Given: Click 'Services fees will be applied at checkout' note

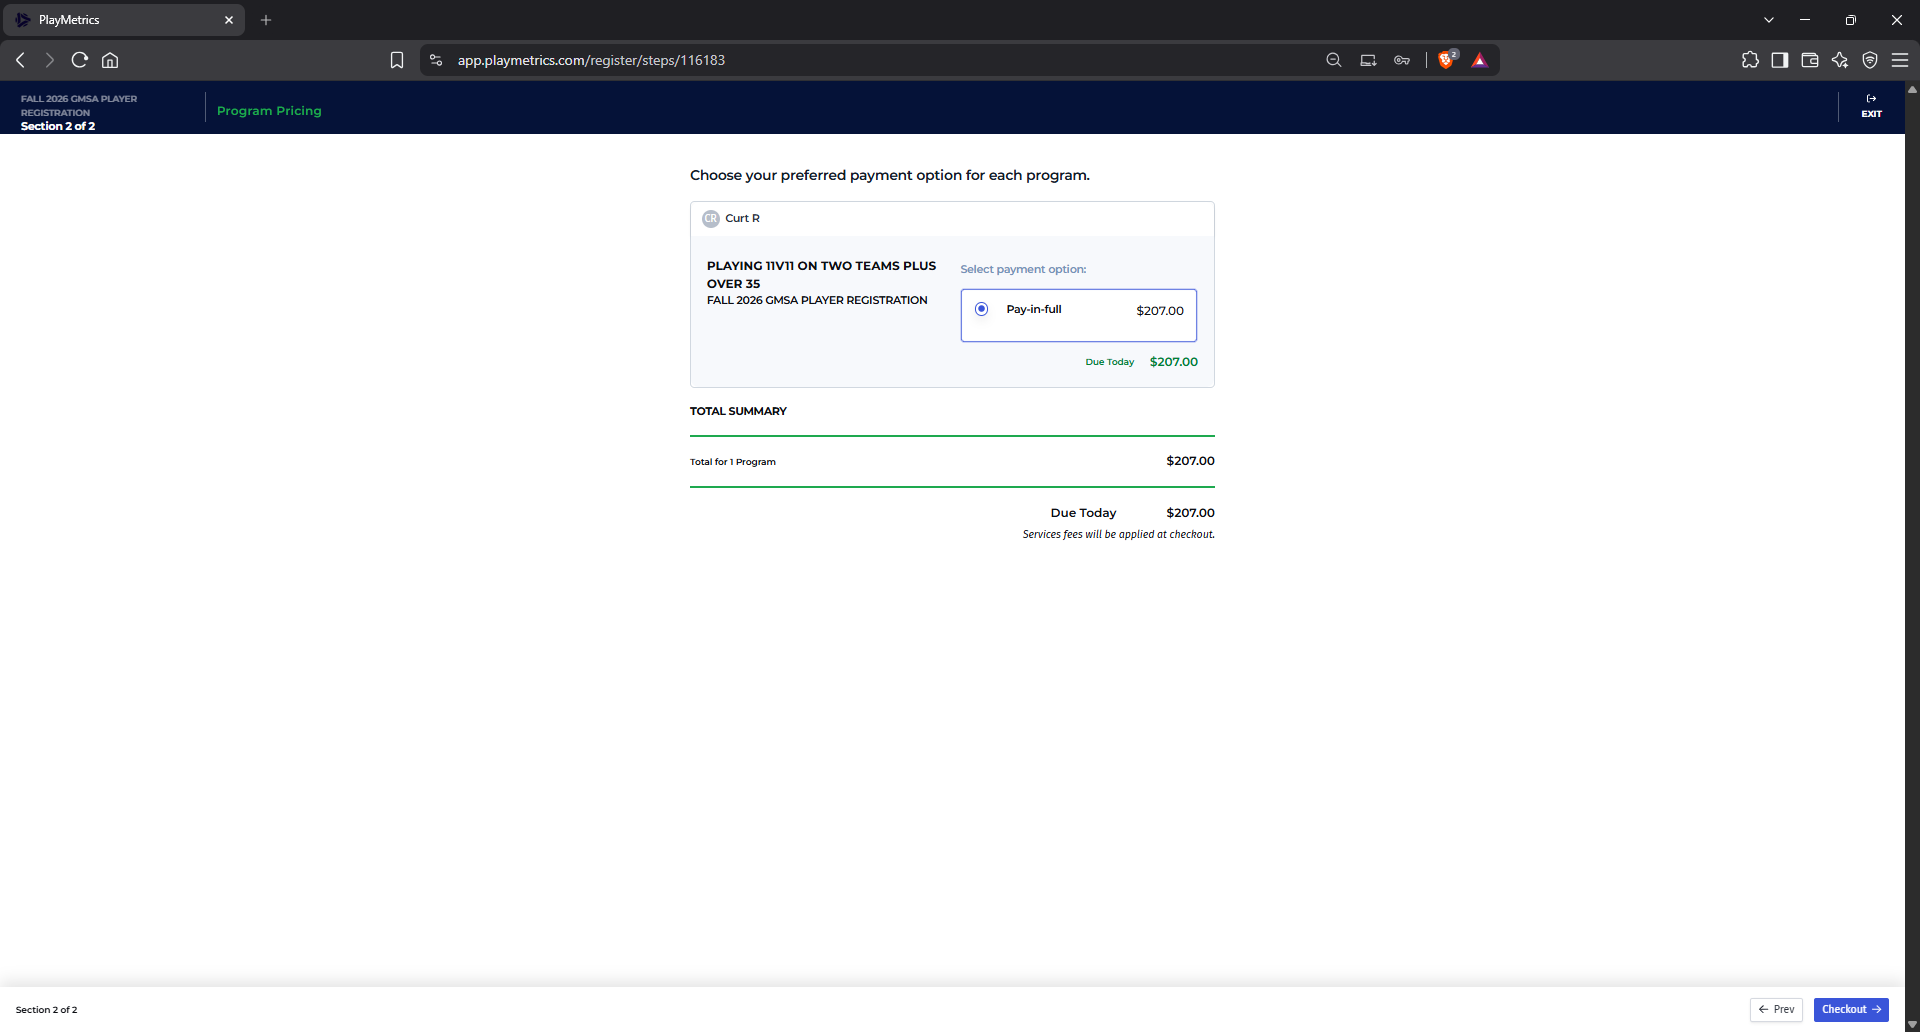Looking at the screenshot, I should tap(1118, 535).
